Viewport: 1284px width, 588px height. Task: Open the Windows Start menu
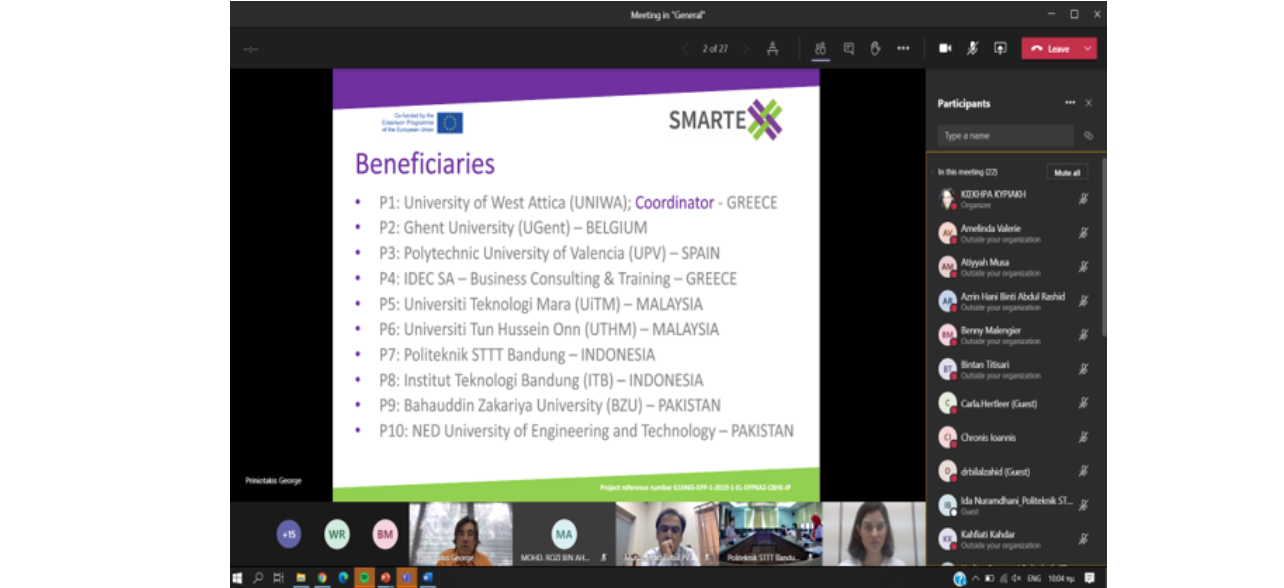point(239,578)
